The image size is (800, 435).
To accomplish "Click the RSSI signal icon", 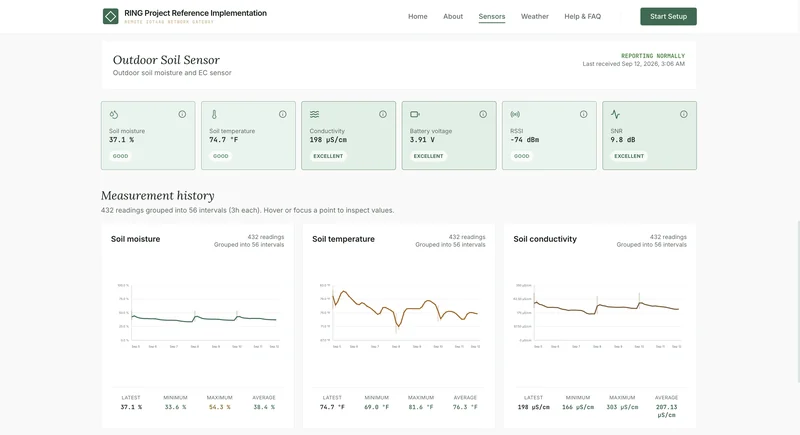I will pos(515,114).
